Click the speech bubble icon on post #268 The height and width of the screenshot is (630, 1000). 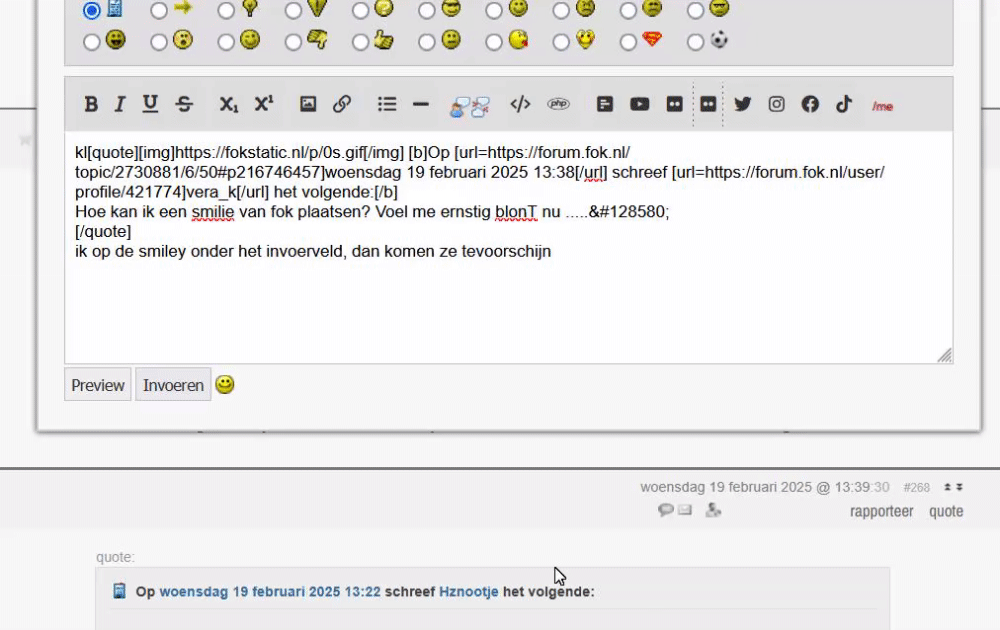point(665,510)
